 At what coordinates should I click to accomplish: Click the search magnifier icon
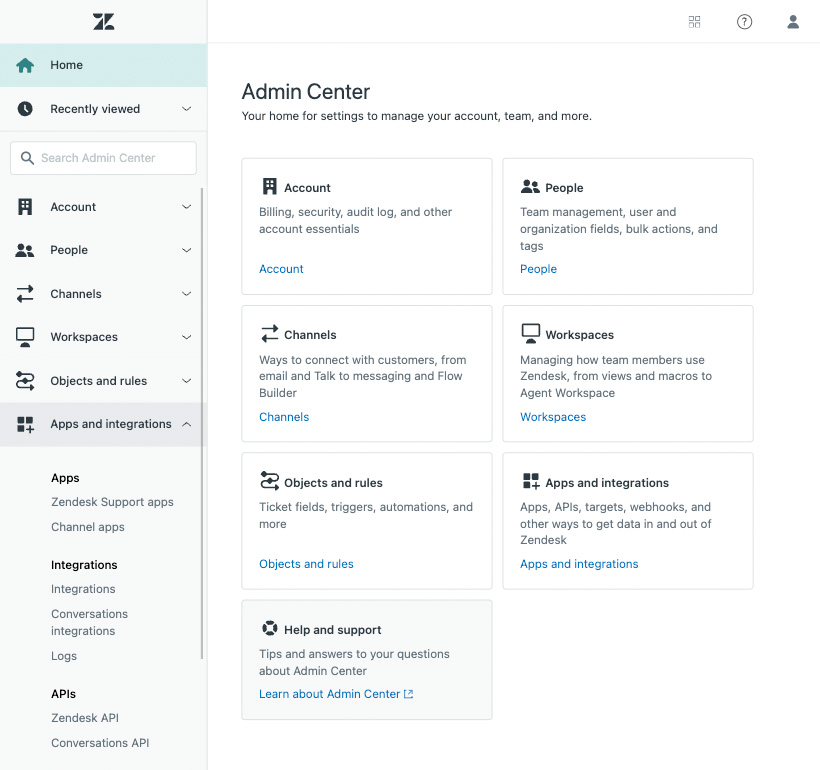pos(27,158)
